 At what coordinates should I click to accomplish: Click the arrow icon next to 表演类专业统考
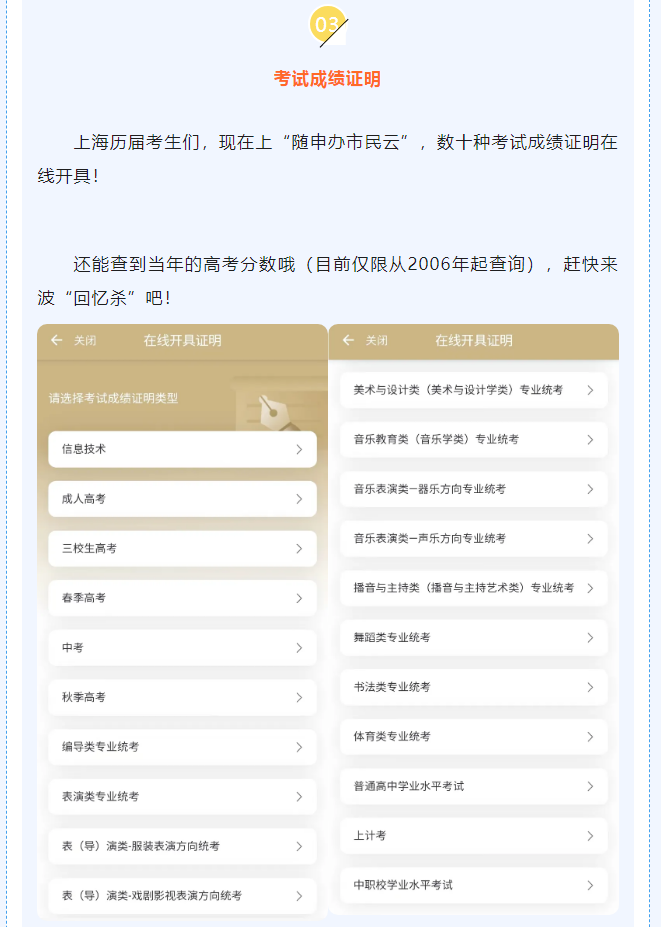(298, 797)
